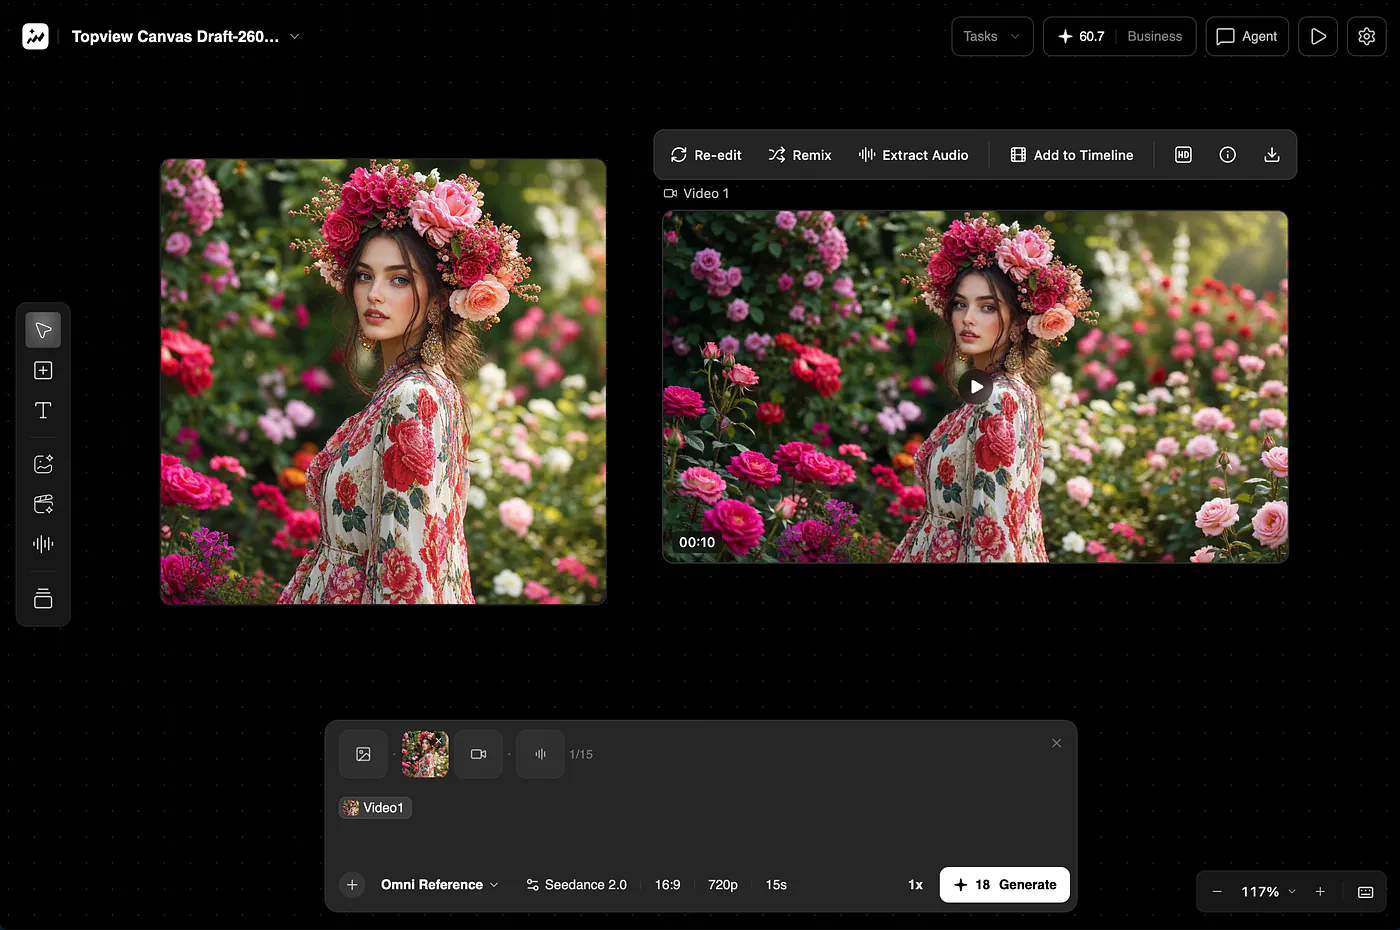Click Remix in the video toolbar
The width and height of the screenshot is (1400, 930).
[x=800, y=155]
